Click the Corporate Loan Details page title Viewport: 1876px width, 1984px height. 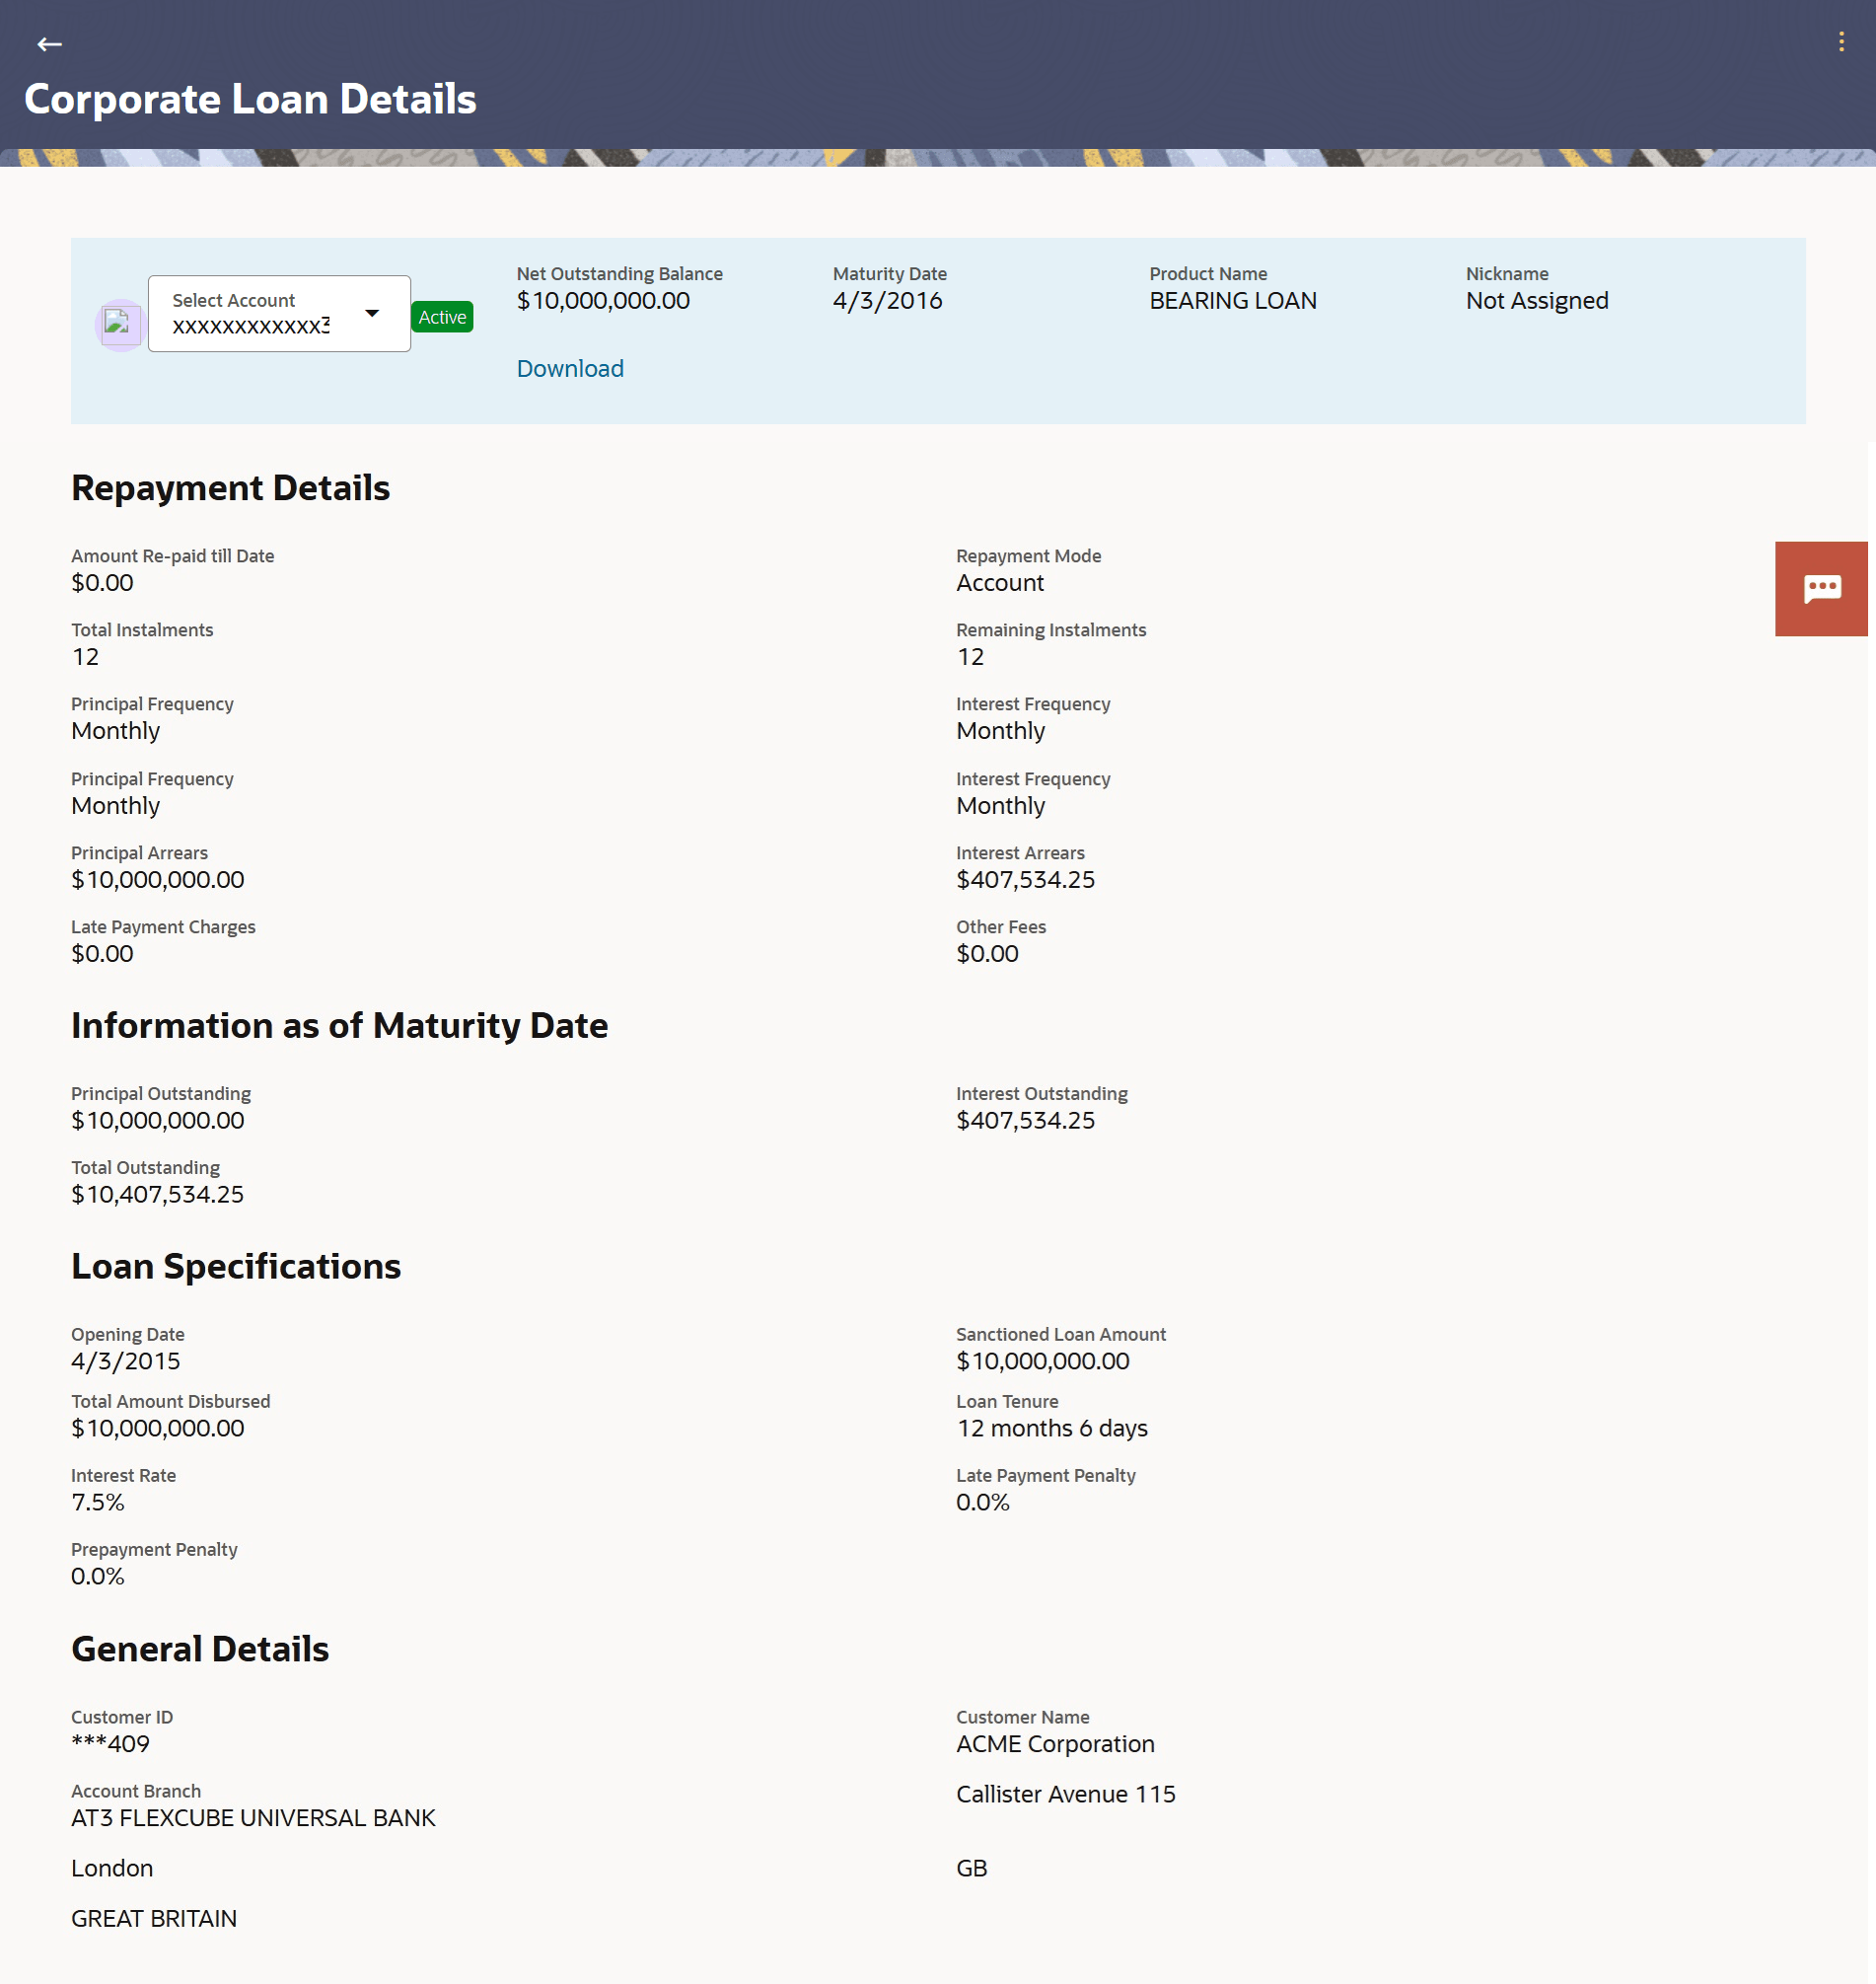click(250, 99)
